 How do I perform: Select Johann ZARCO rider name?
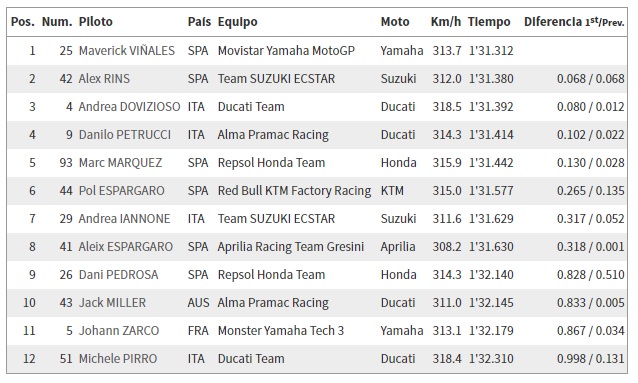(x=119, y=331)
